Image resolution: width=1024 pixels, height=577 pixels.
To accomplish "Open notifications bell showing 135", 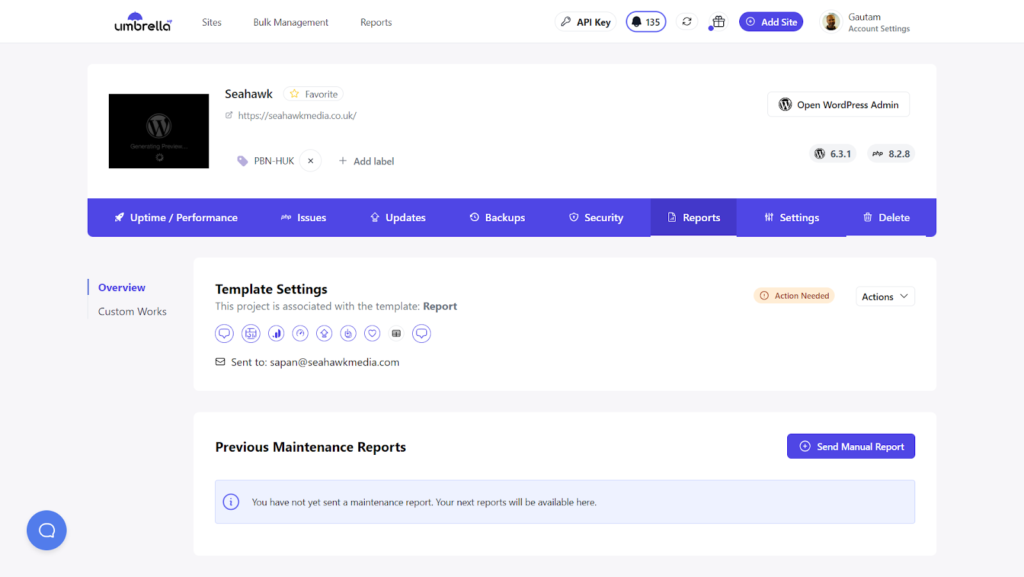I will point(646,22).
